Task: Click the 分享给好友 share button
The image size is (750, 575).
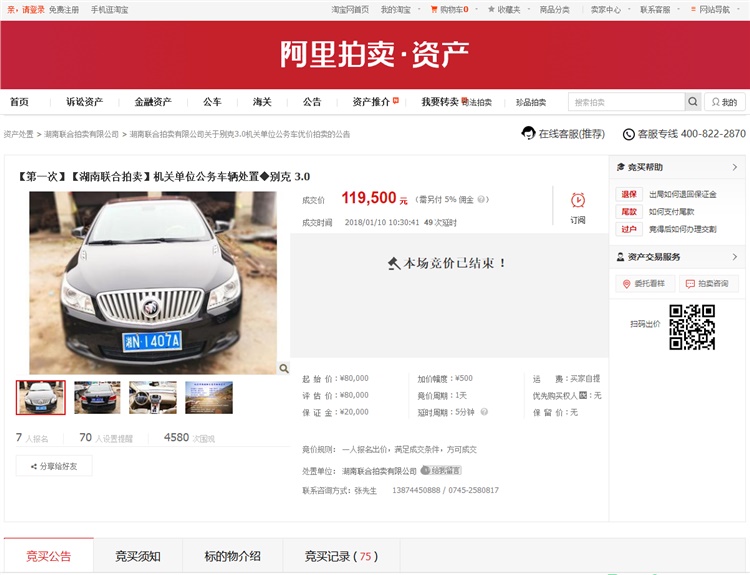Action: pos(54,466)
